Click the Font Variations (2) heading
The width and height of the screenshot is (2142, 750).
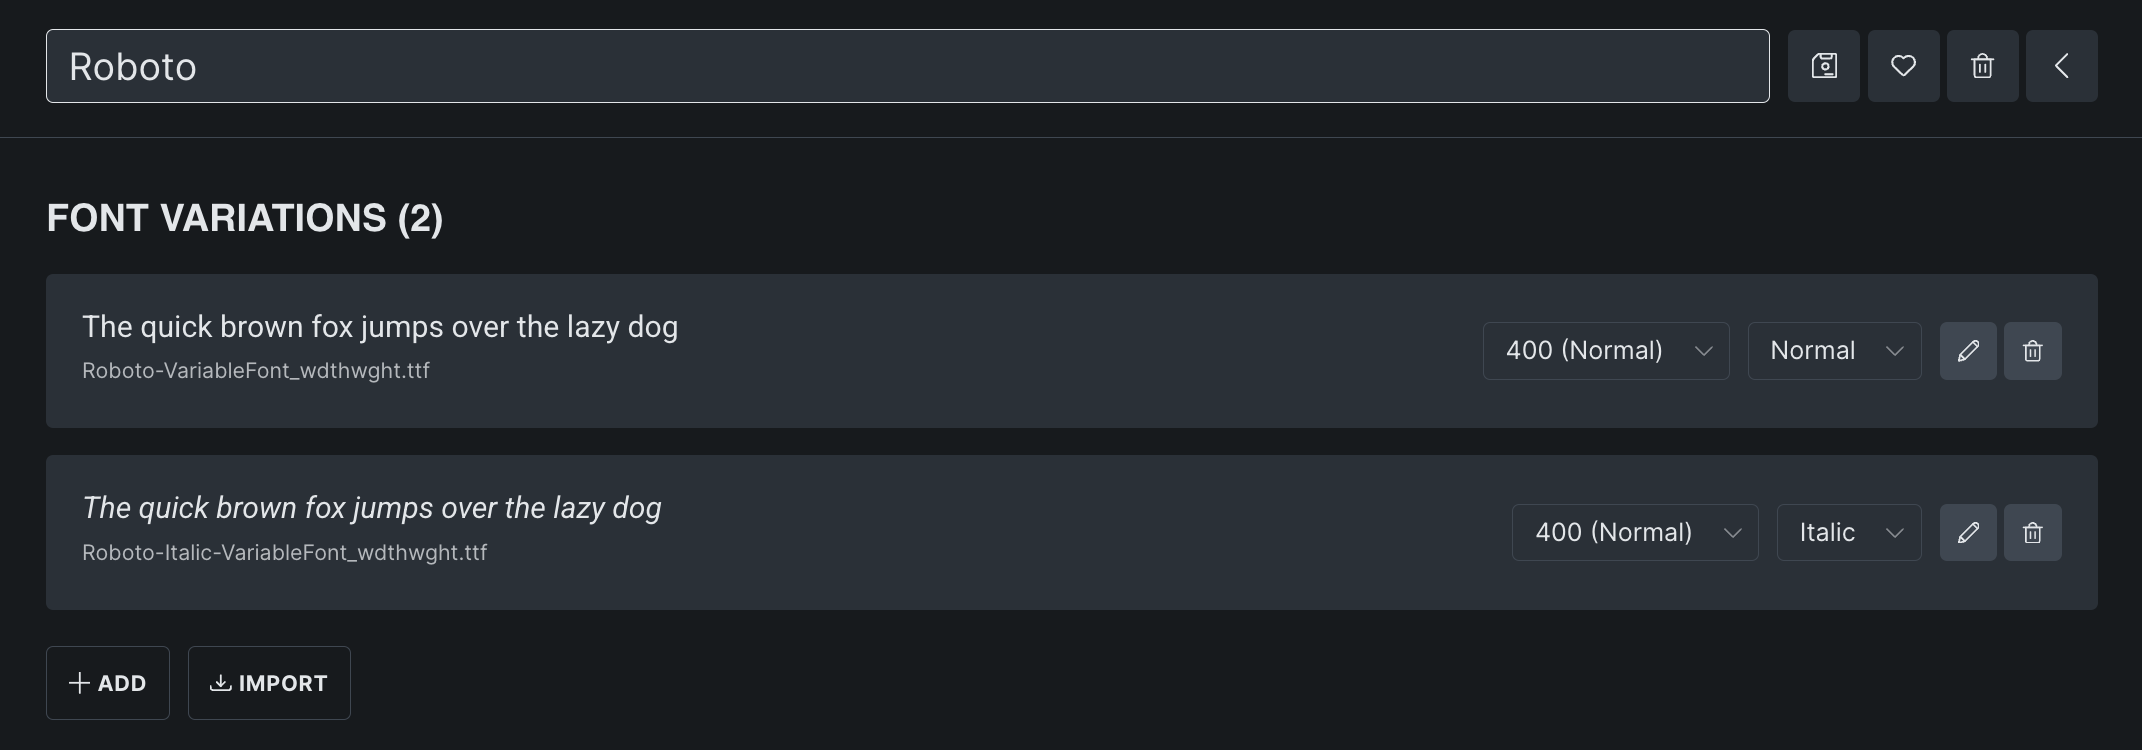245,218
